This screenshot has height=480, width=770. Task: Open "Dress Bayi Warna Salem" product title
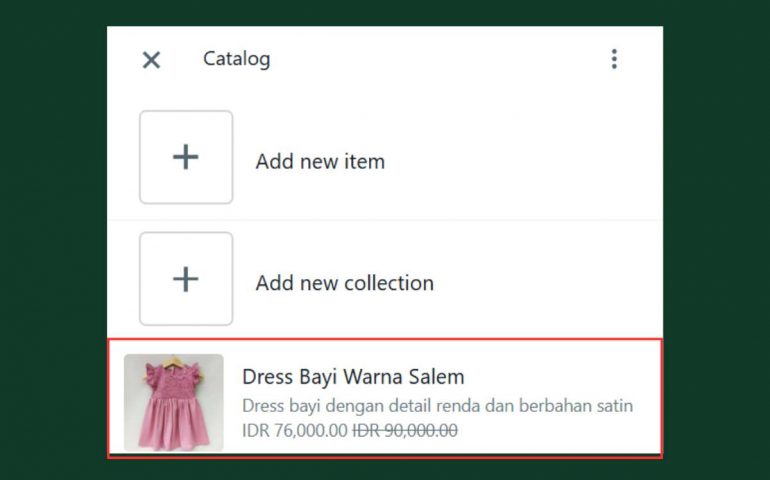pyautogui.click(x=353, y=377)
